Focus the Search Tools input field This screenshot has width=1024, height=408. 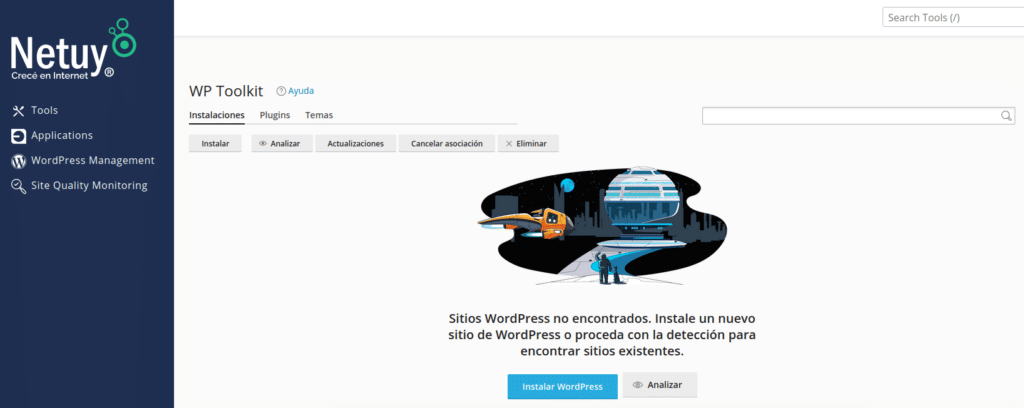point(953,18)
